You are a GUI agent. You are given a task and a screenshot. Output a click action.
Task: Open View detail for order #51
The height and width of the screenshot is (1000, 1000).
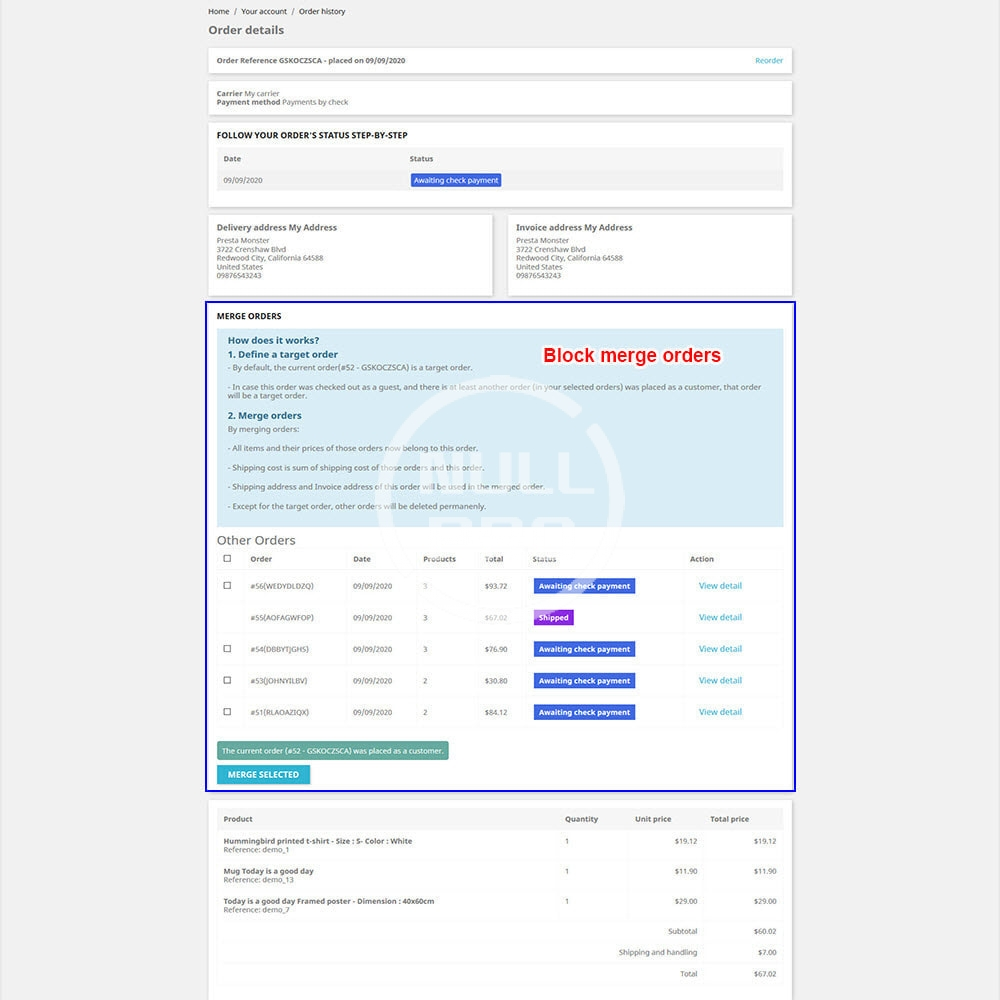[720, 712]
